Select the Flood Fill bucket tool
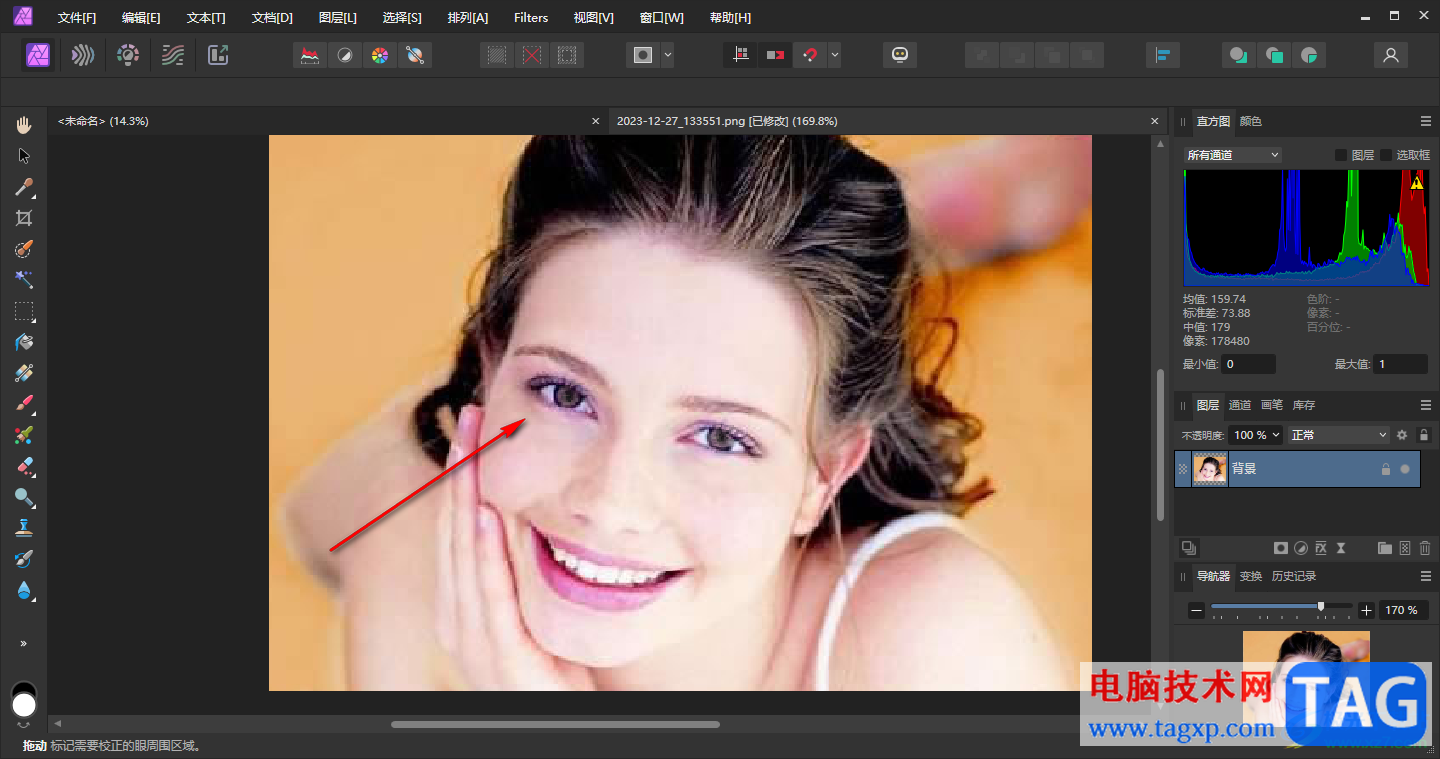1440x759 pixels. 24,342
